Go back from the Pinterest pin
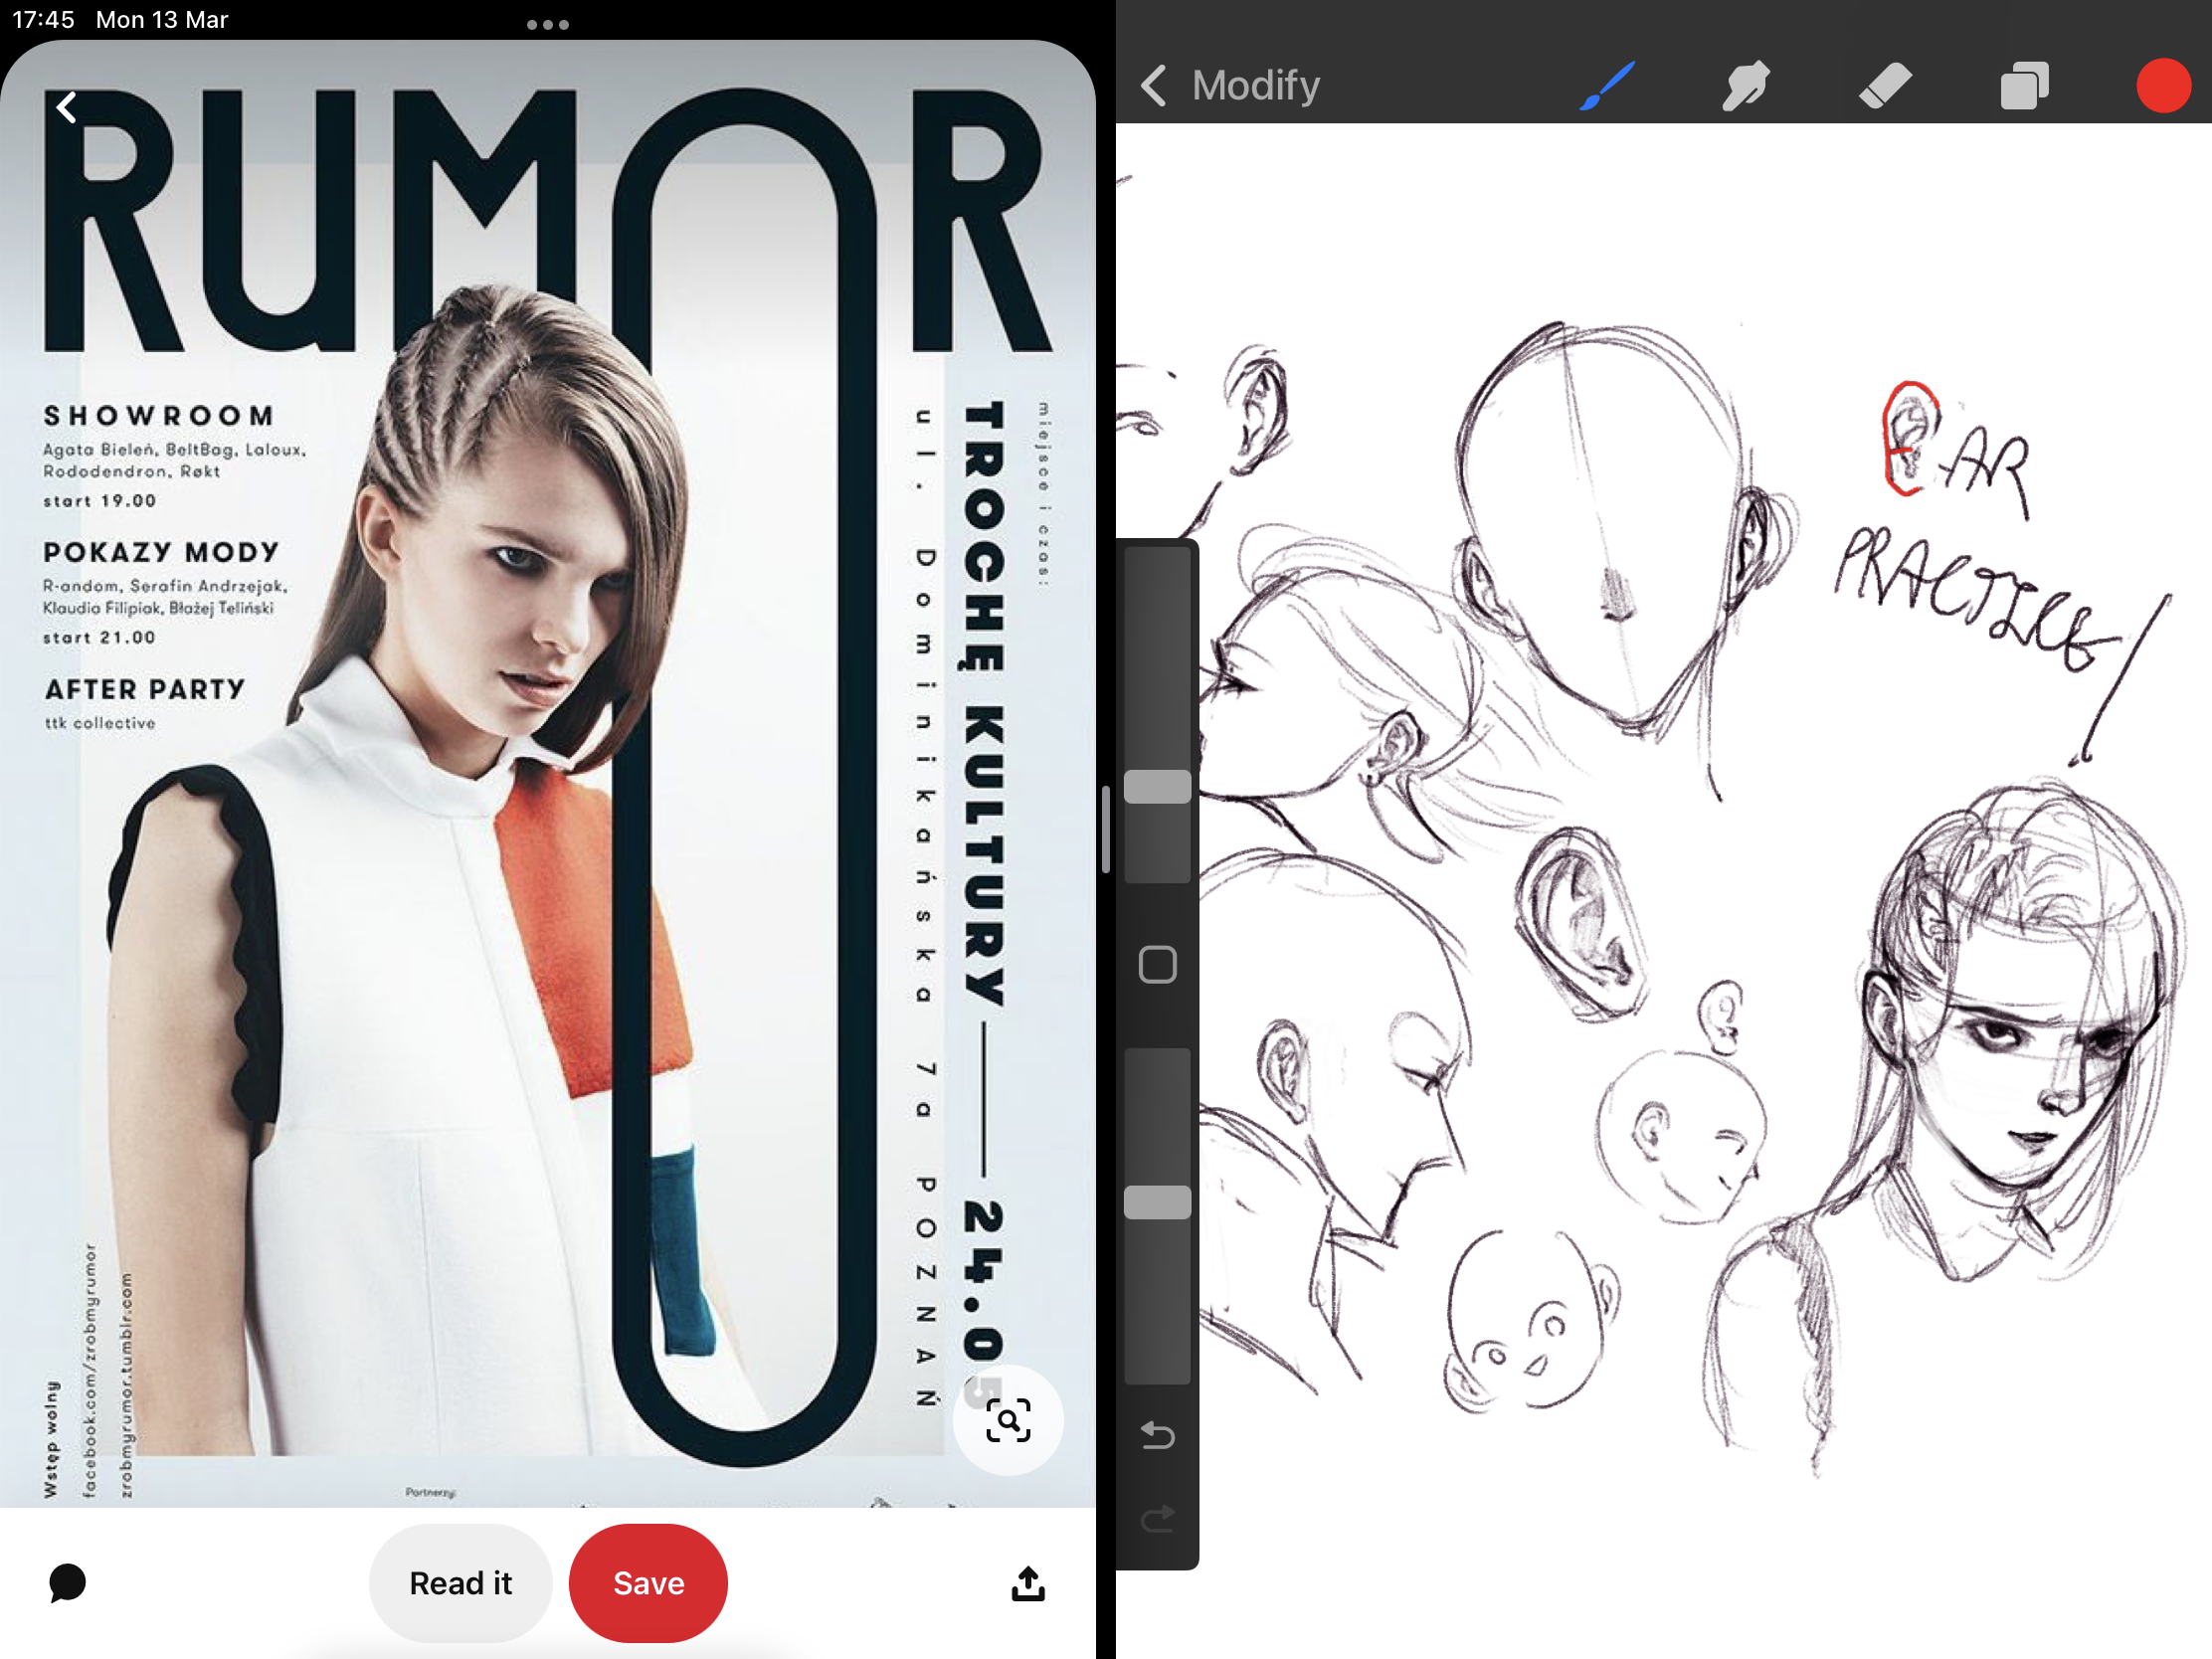Screen dimensions: 2212x1659 (x=67, y=107)
